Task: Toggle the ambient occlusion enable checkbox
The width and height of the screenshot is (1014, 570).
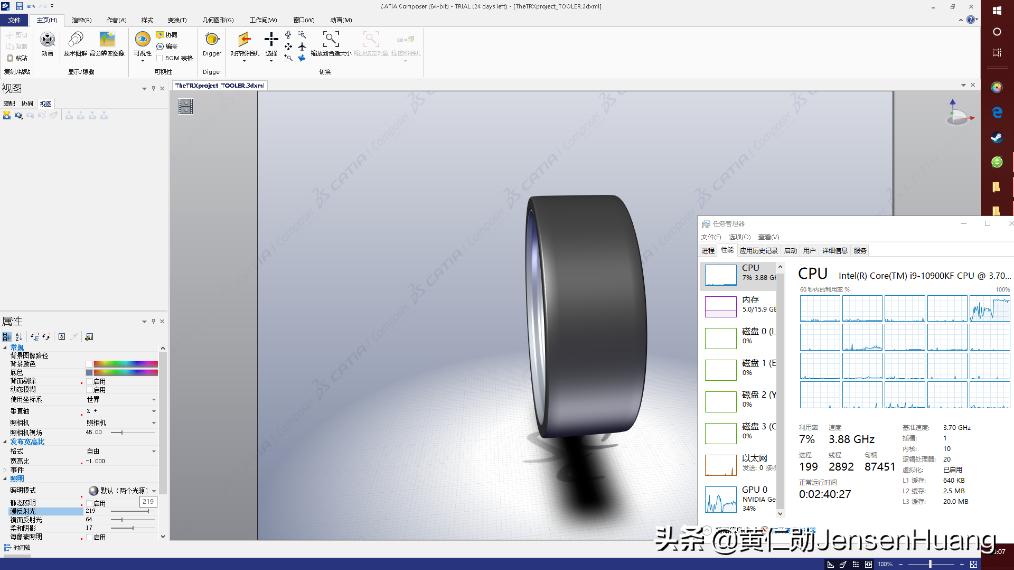Action: (88, 537)
